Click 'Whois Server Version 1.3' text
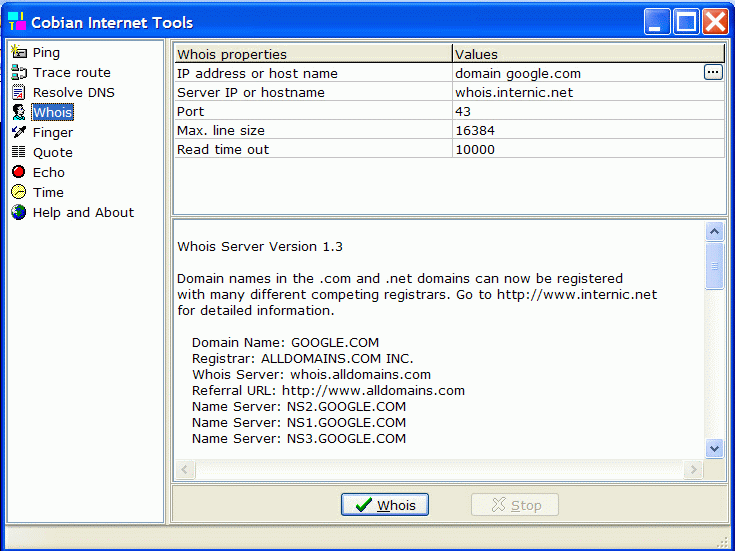Screen dimensions: 735x551 pos(260,247)
